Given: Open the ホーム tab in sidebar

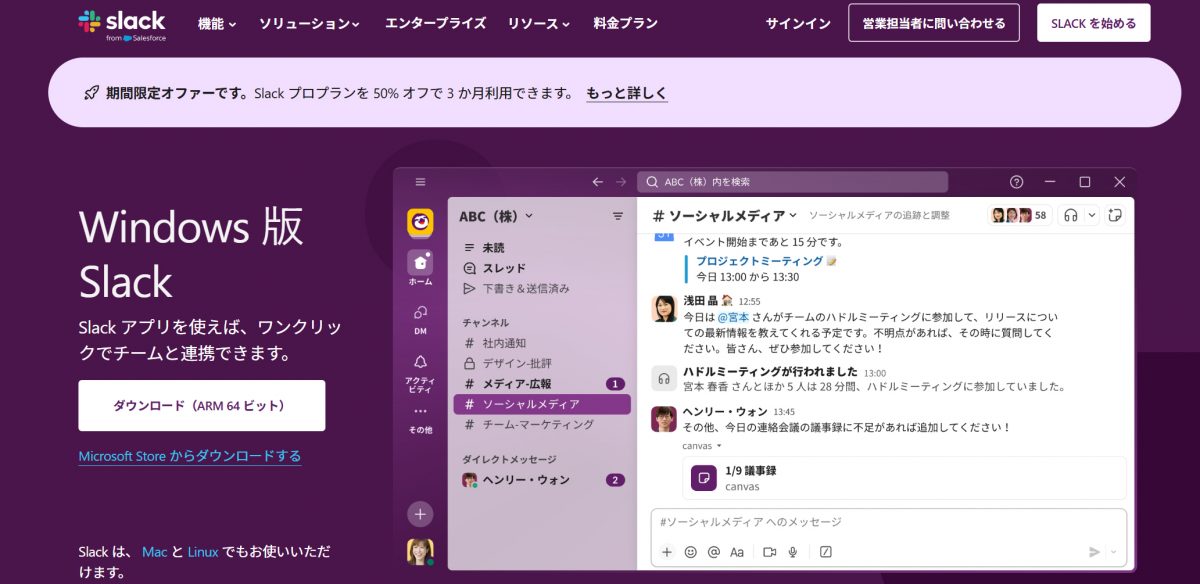Looking at the screenshot, I should tap(420, 267).
